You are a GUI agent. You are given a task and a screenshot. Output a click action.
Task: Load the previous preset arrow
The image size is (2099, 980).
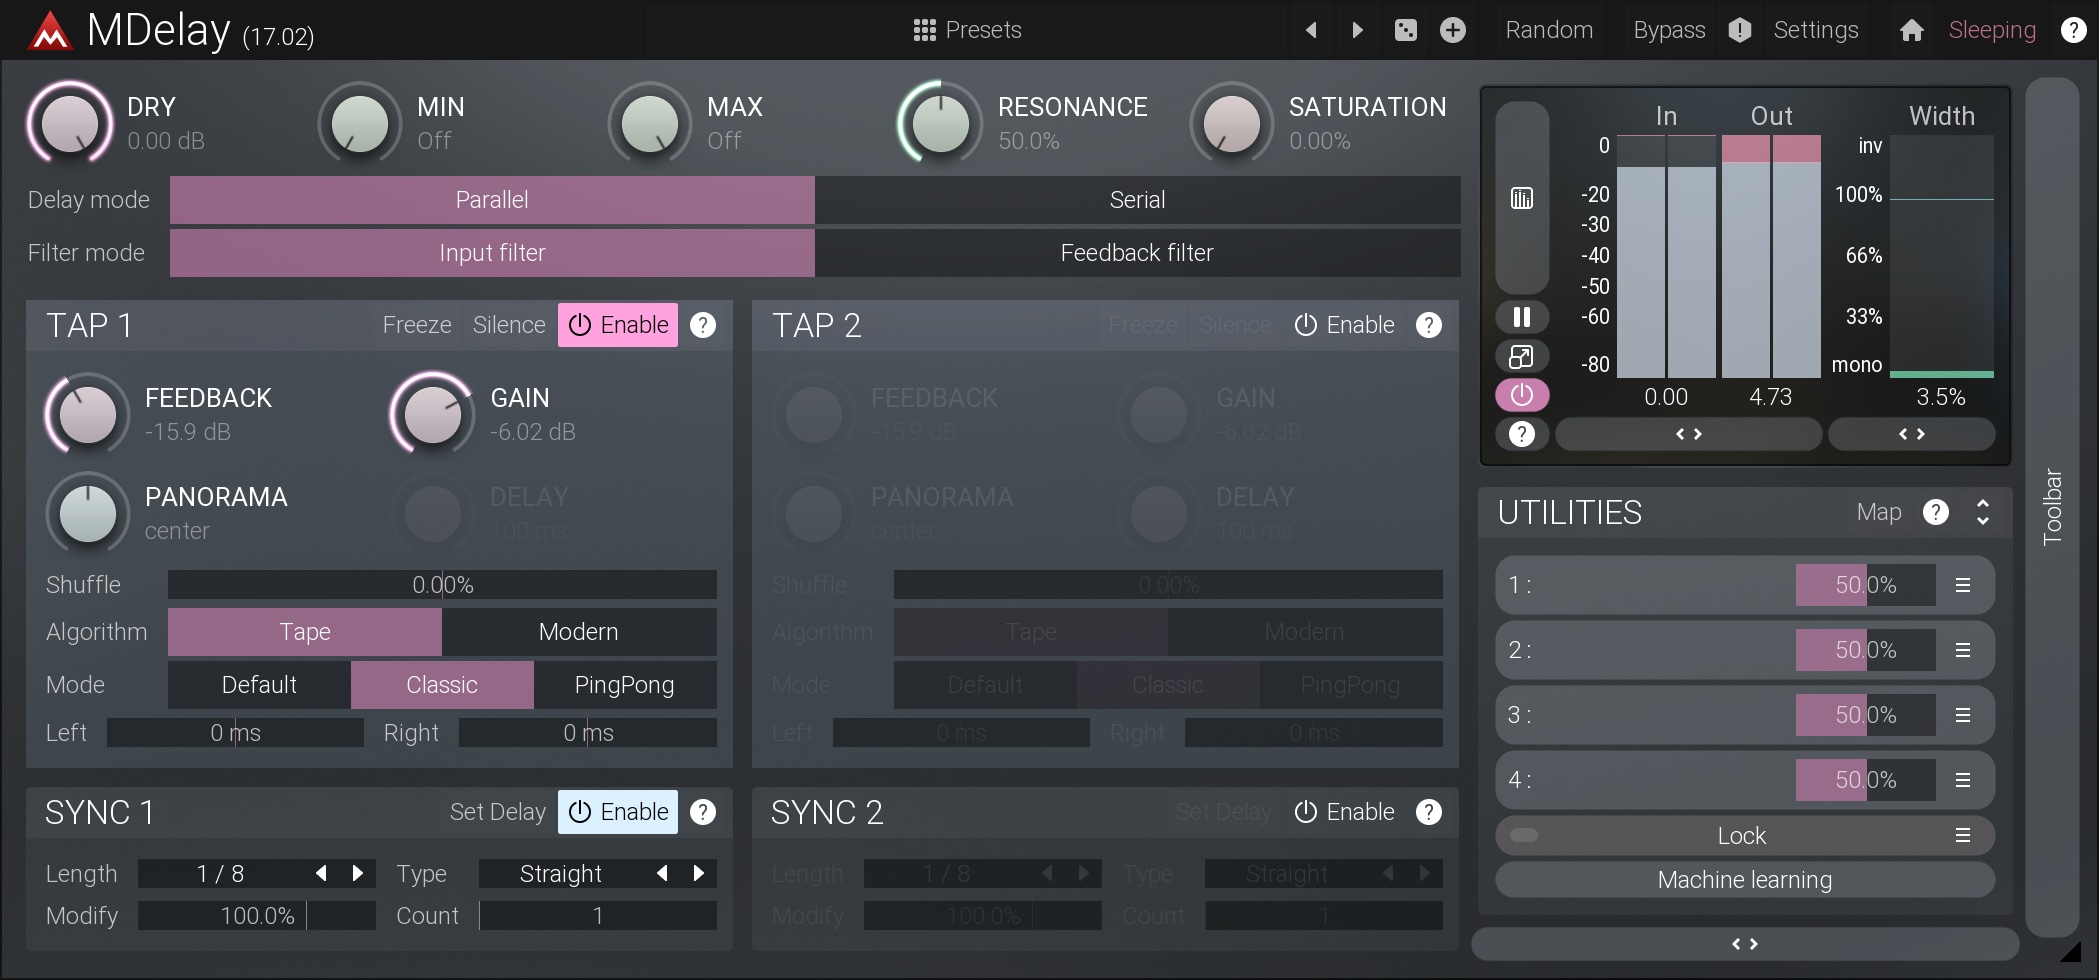coord(1311,30)
